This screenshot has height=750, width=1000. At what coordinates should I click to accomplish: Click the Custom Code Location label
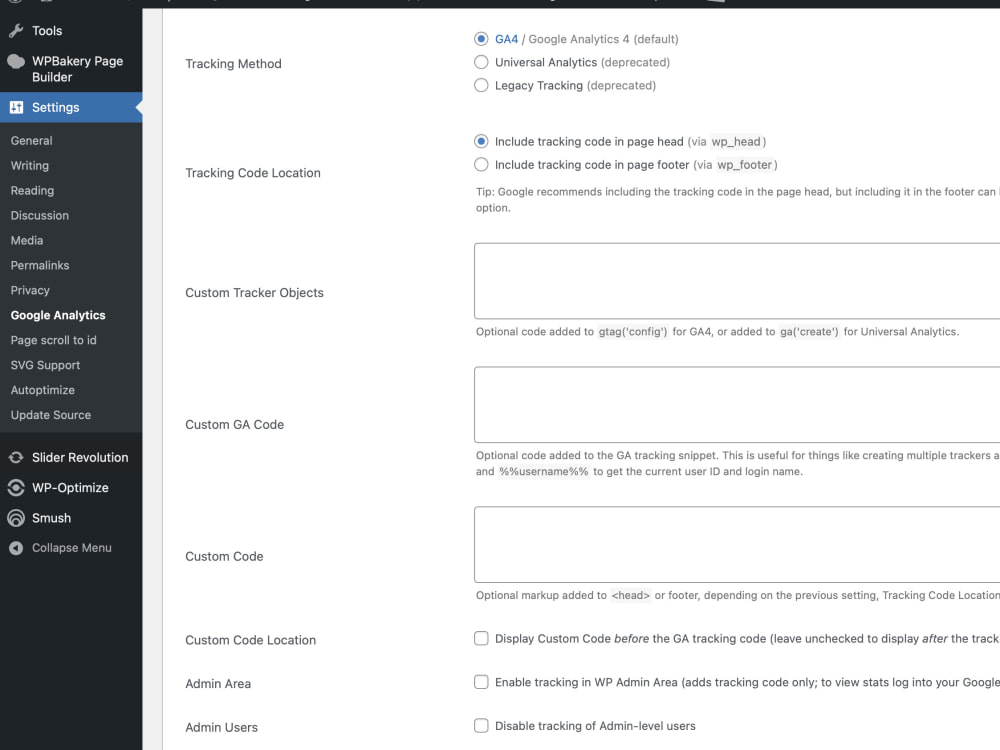click(251, 640)
